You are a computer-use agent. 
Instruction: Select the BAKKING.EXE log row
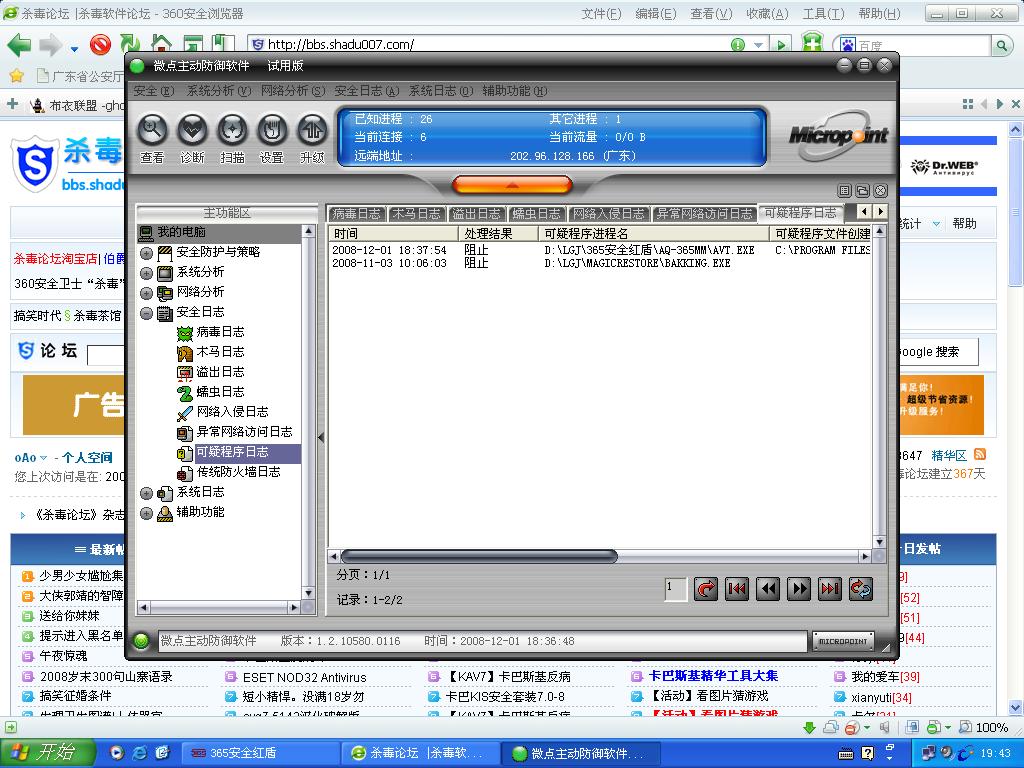(600, 263)
